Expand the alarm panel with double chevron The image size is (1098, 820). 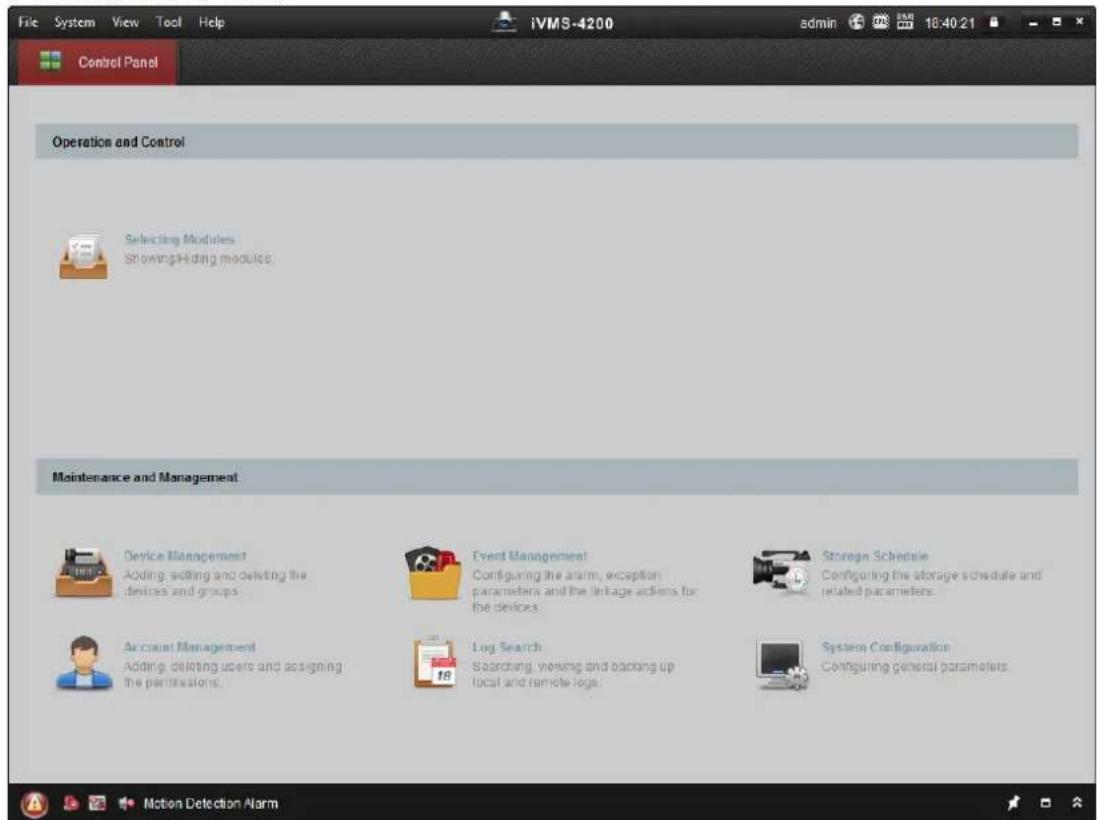click(x=1077, y=802)
